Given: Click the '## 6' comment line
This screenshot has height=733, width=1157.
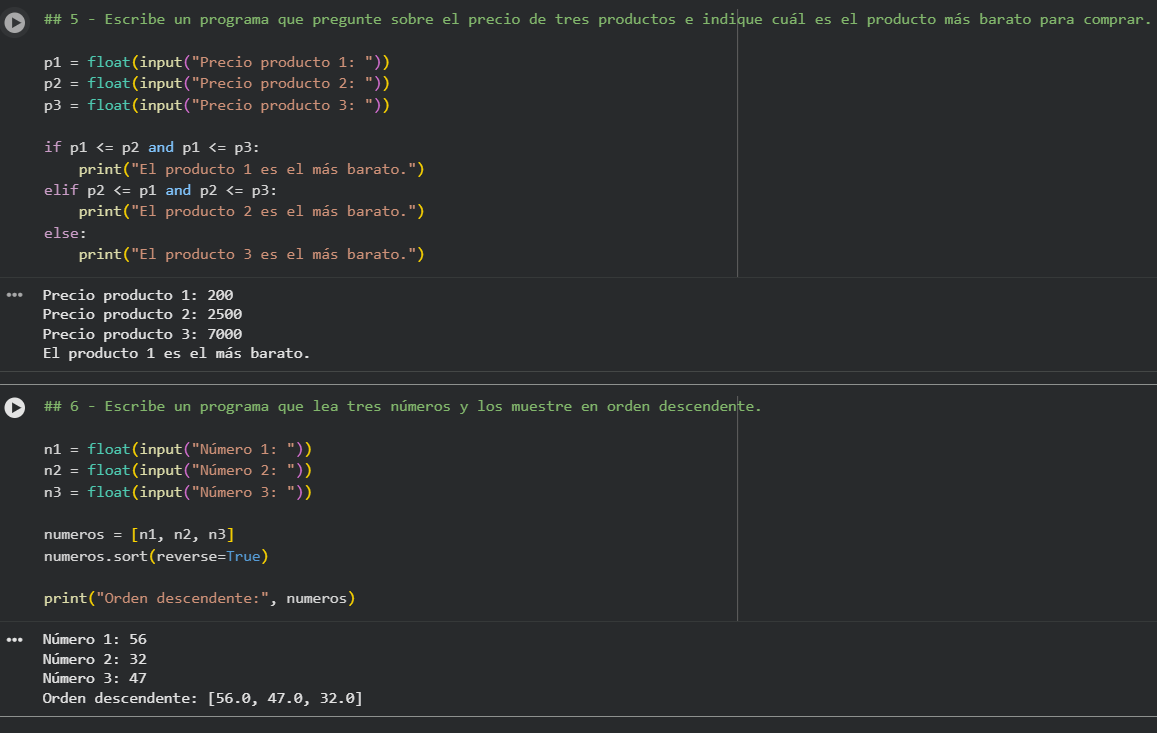Looking at the screenshot, I should (x=402, y=407).
